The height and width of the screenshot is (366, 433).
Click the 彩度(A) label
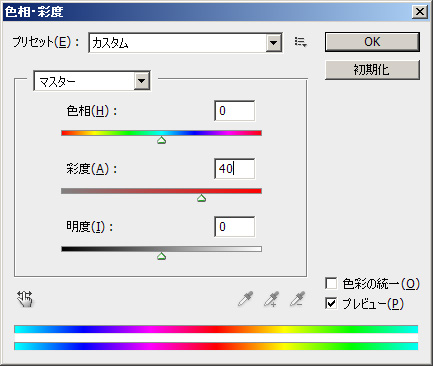point(92,169)
